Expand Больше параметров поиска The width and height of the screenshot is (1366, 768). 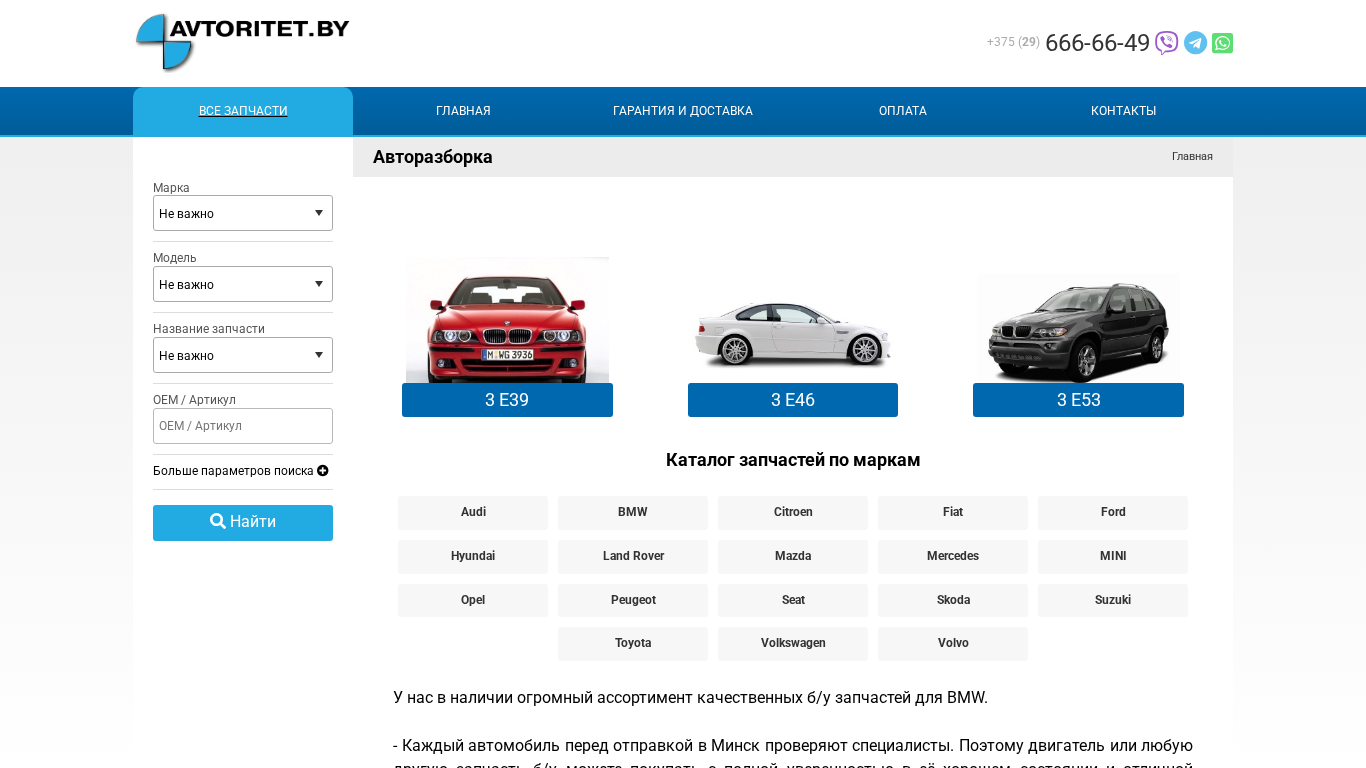coord(241,471)
